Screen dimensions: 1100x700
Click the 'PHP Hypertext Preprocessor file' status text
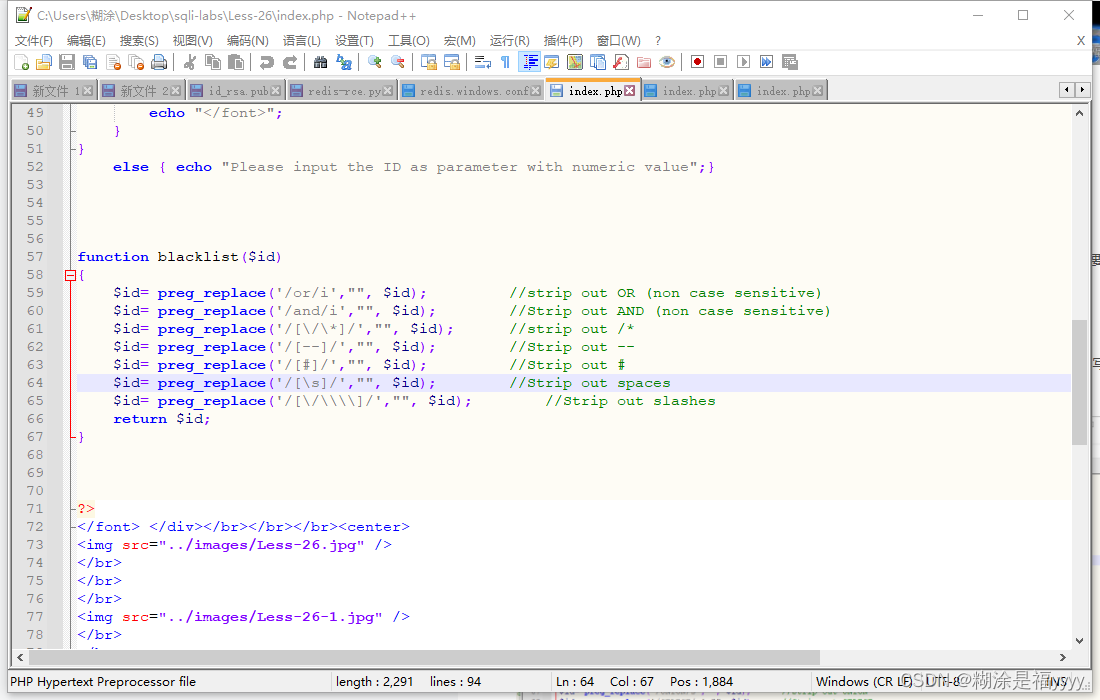103,682
